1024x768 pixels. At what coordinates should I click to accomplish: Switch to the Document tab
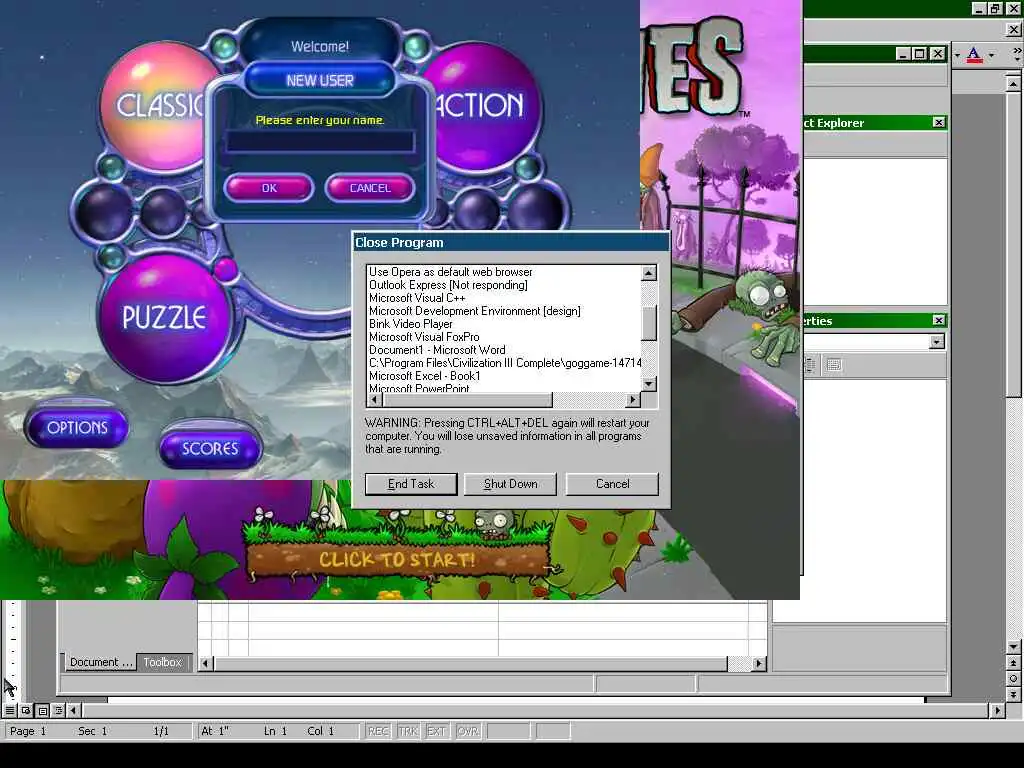pos(99,662)
